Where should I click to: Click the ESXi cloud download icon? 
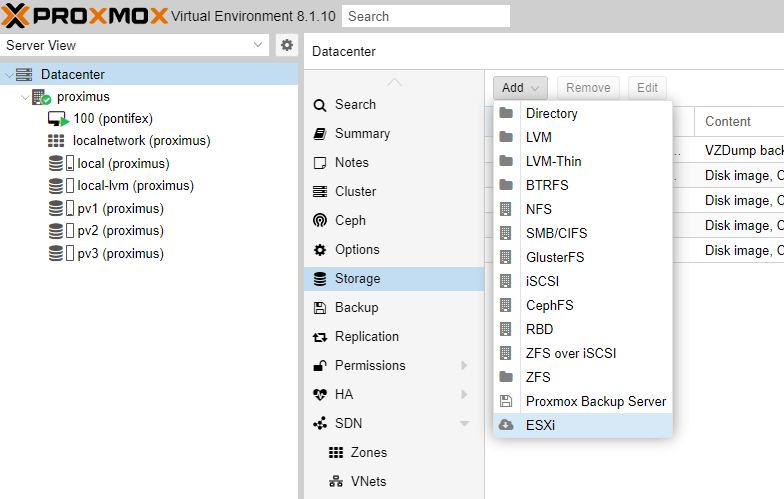point(506,425)
